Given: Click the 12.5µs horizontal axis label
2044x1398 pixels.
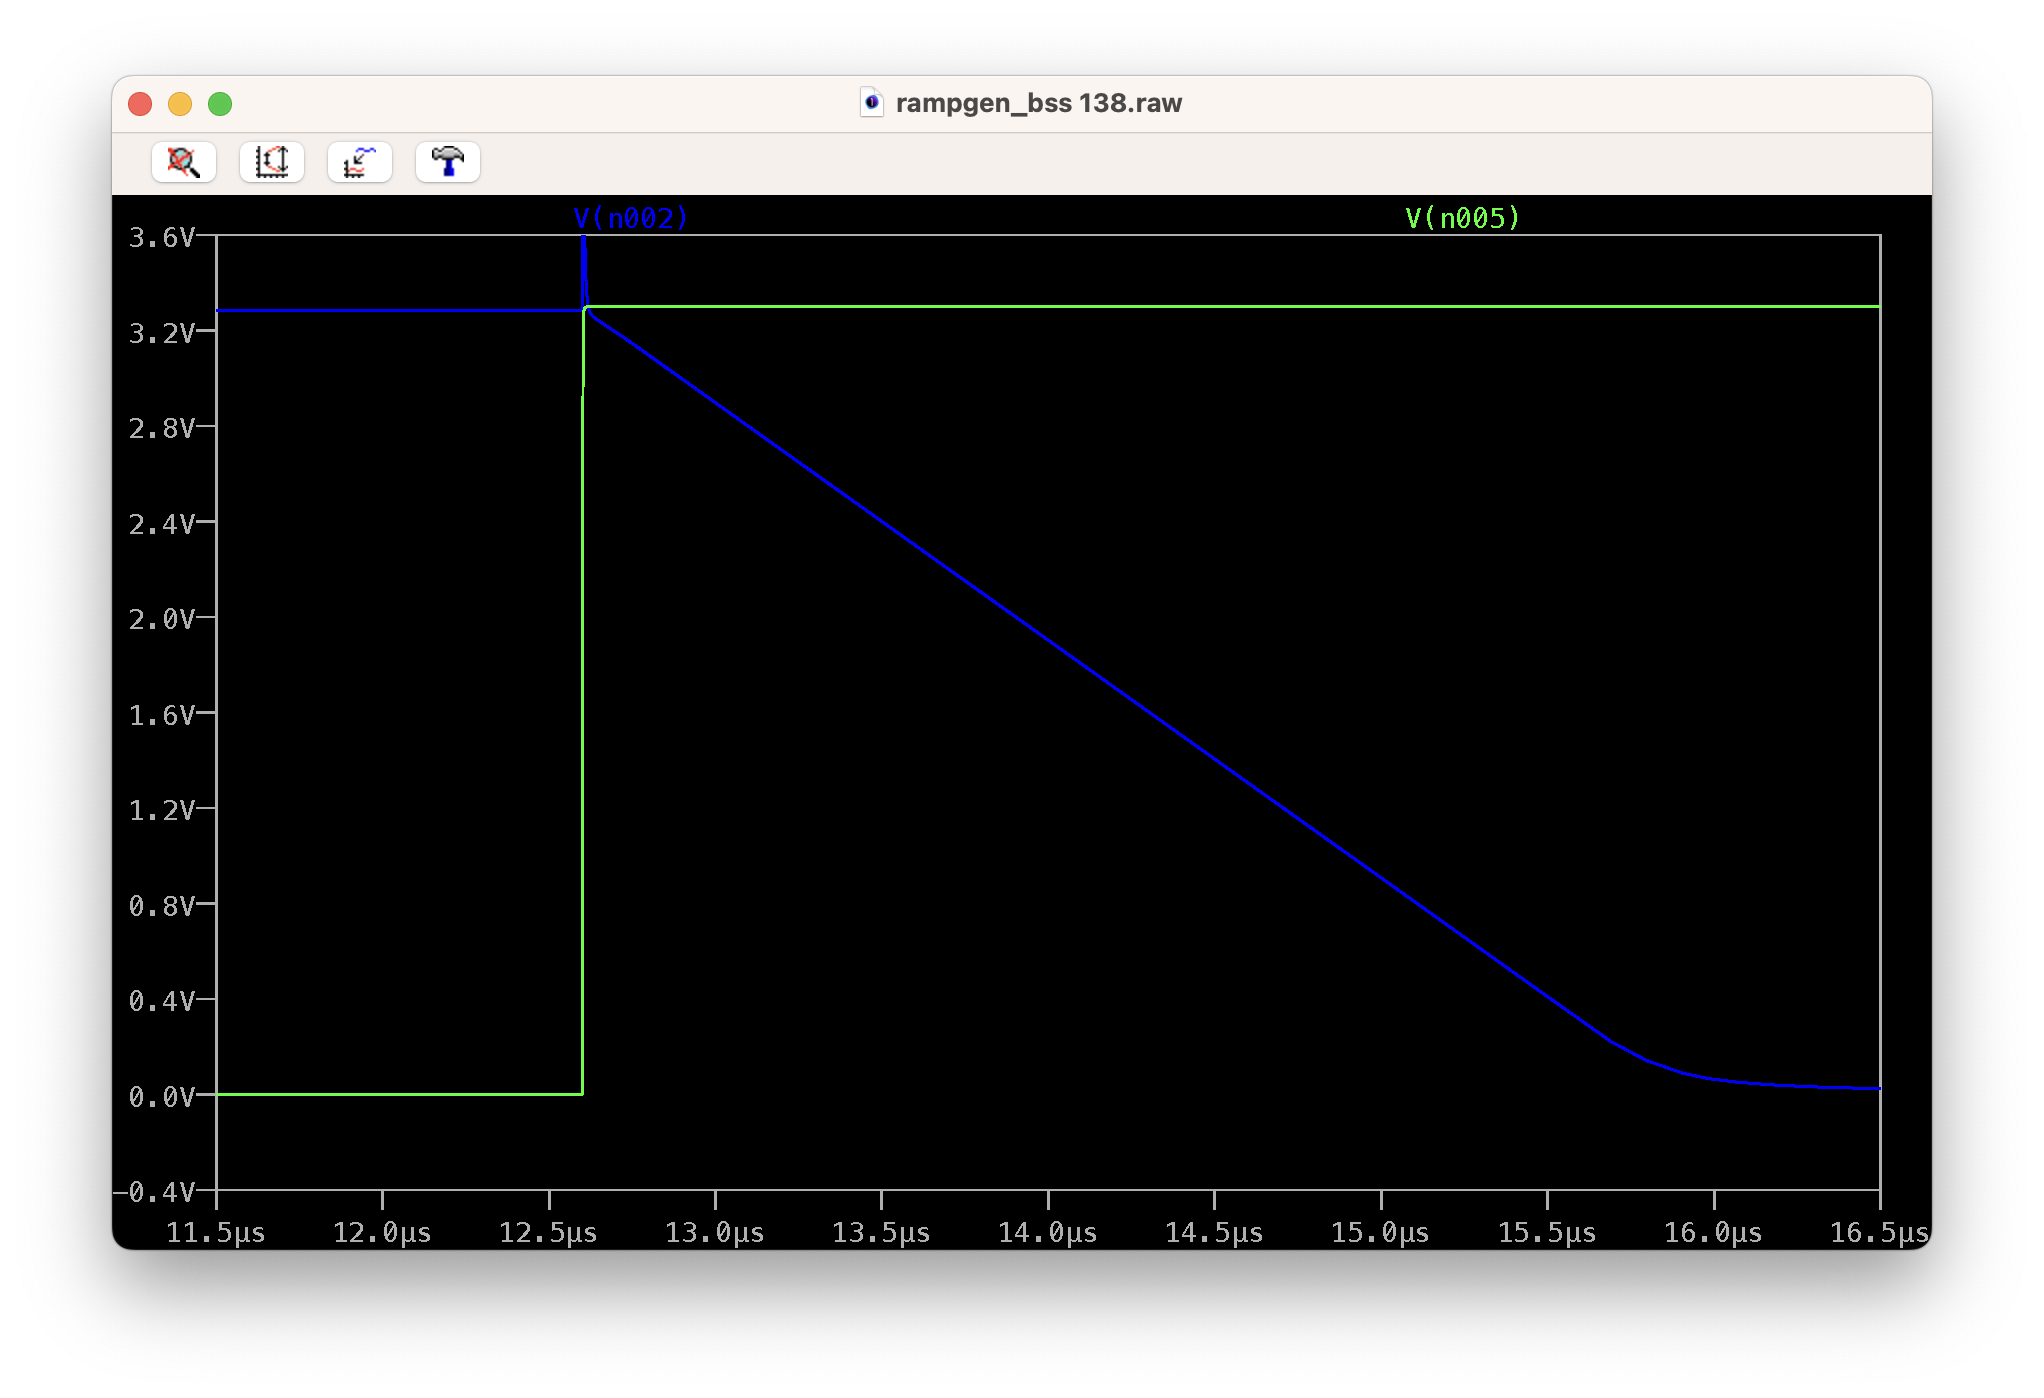Looking at the screenshot, I should tap(549, 1232).
